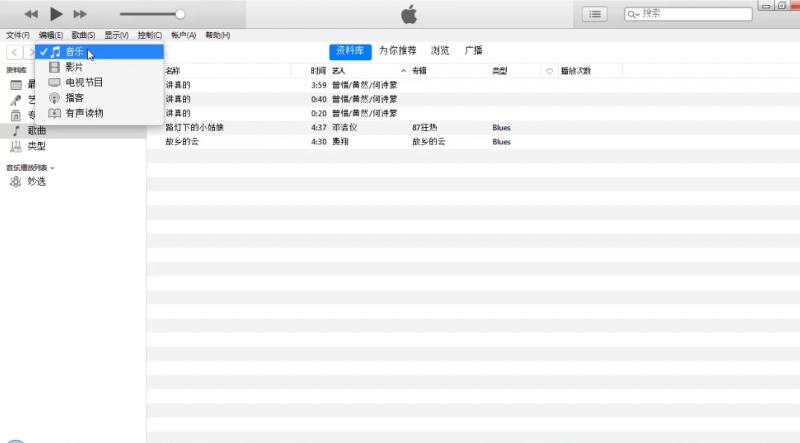Choose 播客 from the media dropdown

(99, 97)
